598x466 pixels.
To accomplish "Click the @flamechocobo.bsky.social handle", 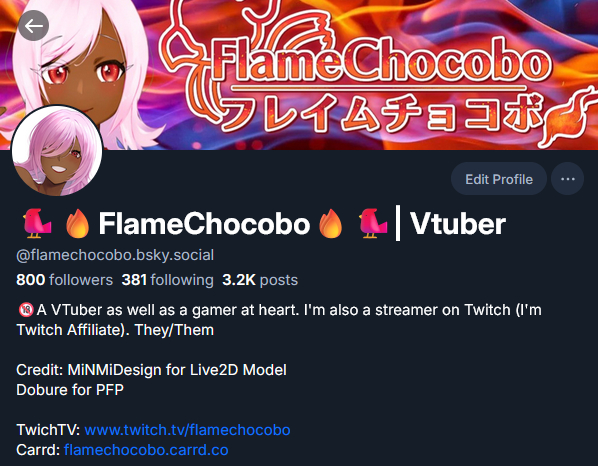I will [115, 255].
